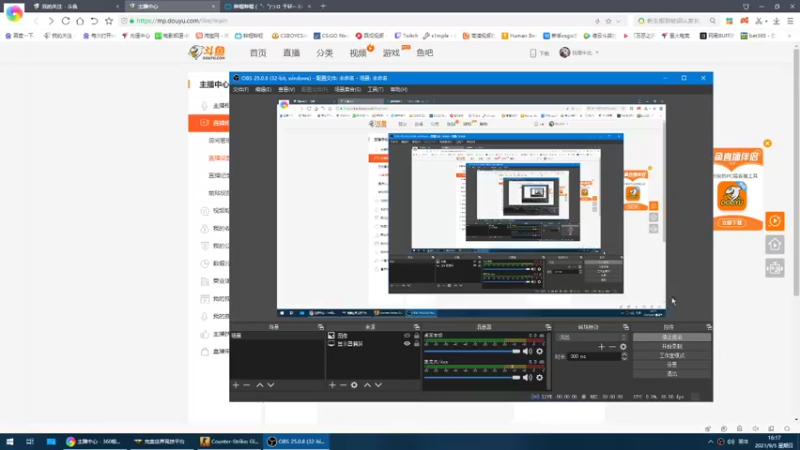Open transition properties gear in 转场特效 panel
This screenshot has width=800, height=450.
(623, 347)
